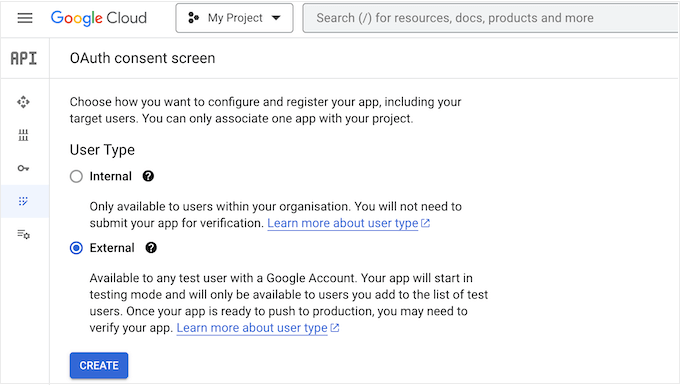
Task: Click the OAuth consent screen heading
Action: [142, 58]
